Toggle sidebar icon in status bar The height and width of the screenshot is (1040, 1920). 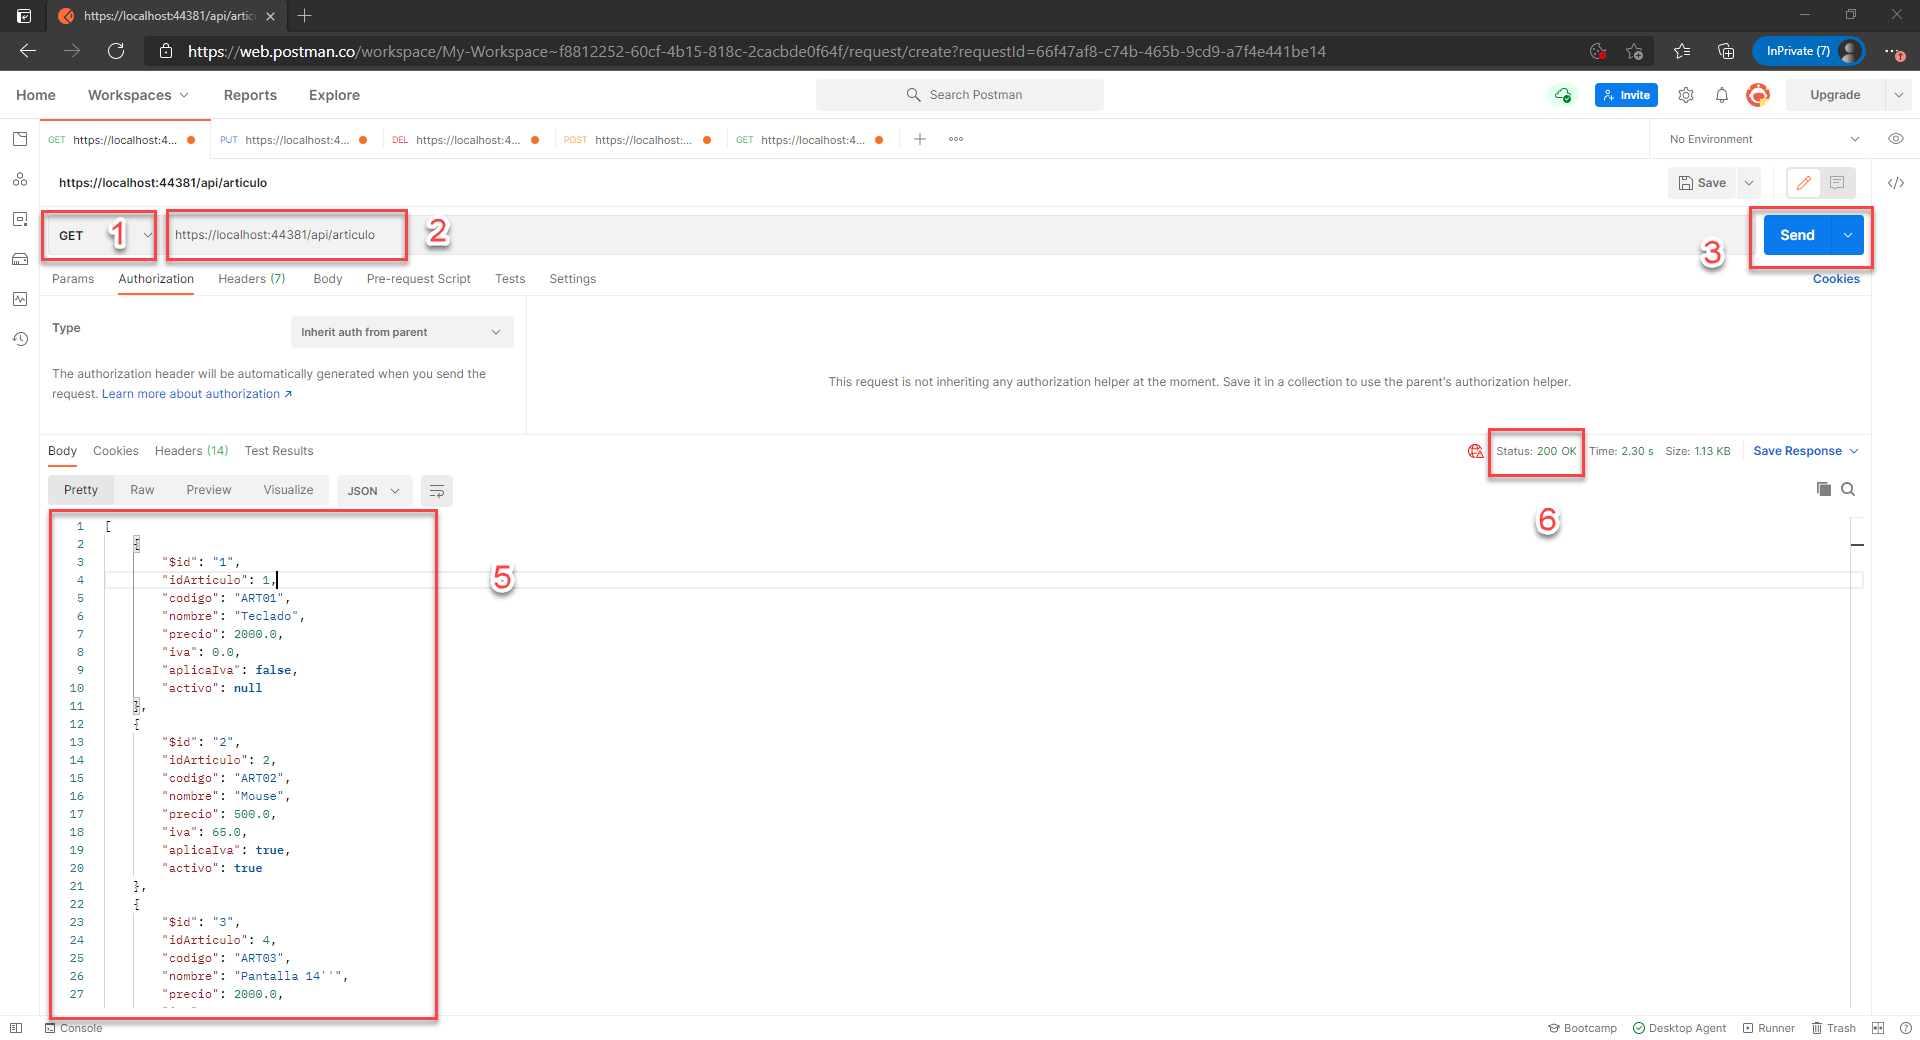pyautogui.click(x=16, y=1028)
